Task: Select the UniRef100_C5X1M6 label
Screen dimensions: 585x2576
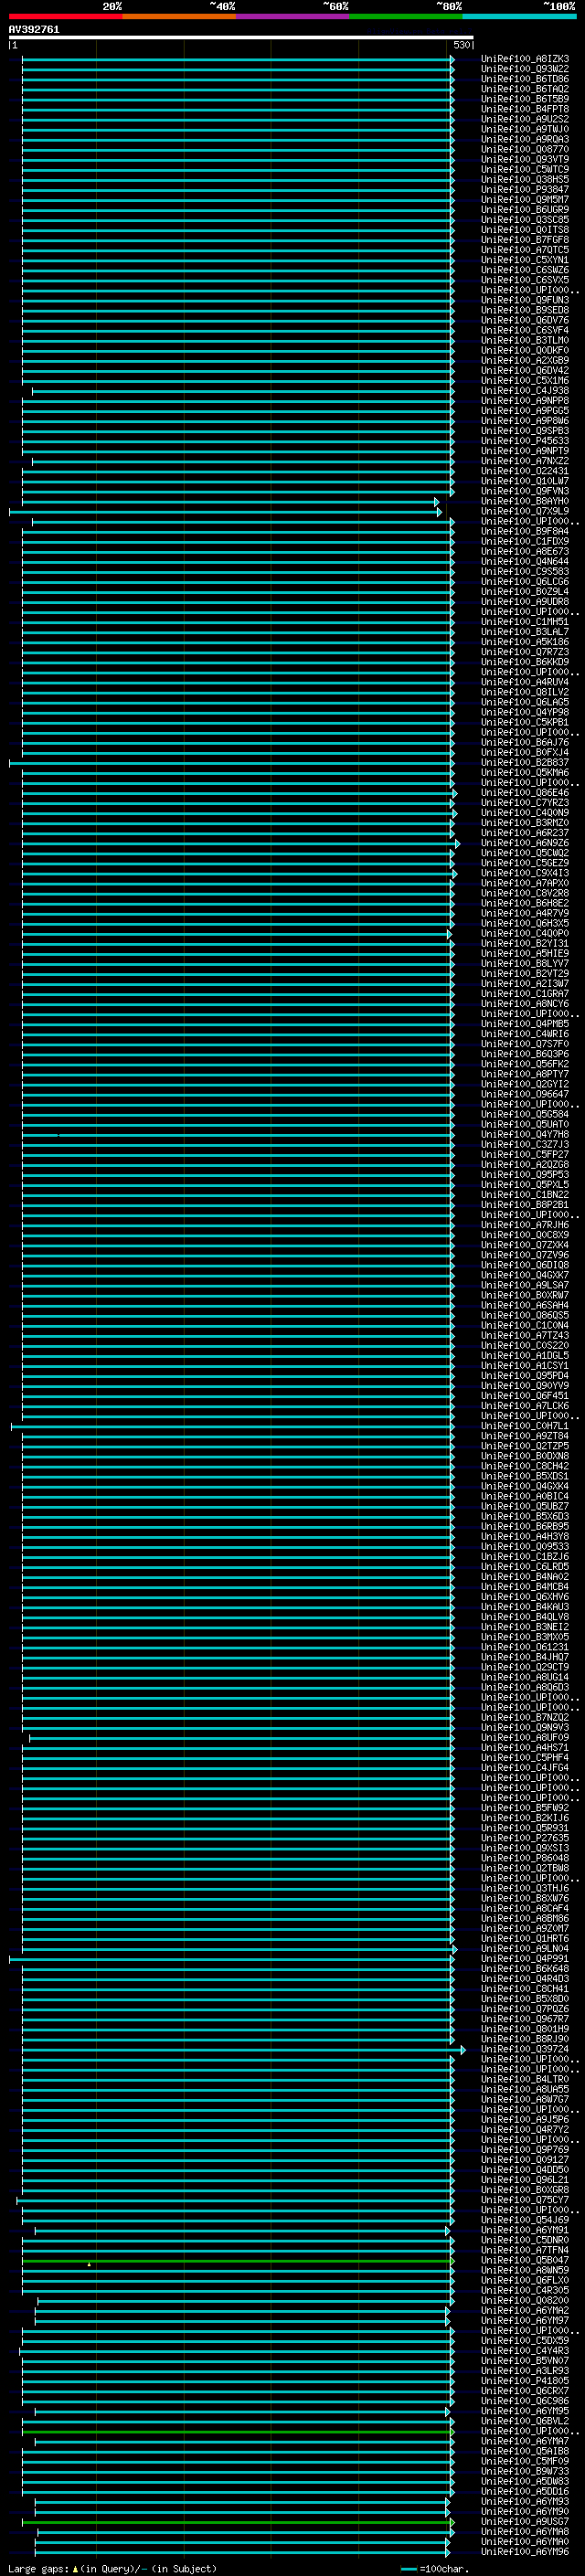Action: 525,380
